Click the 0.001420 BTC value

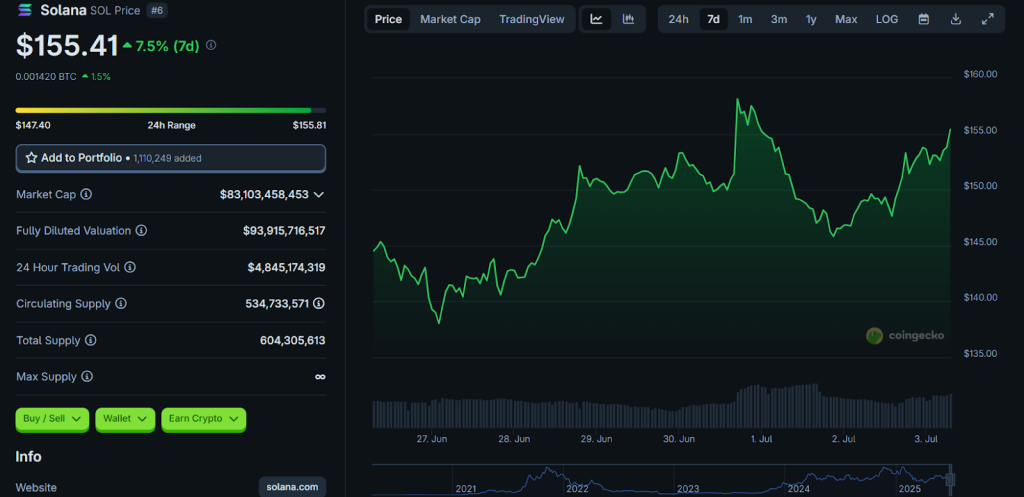[46, 76]
